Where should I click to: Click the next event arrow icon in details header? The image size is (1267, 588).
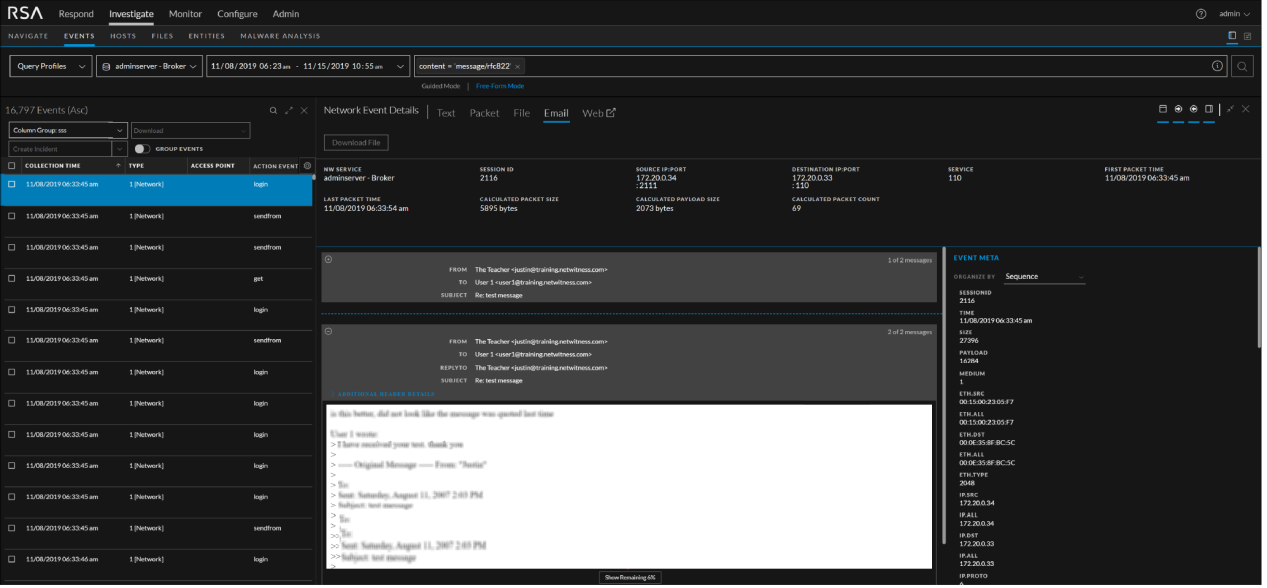click(1177, 109)
